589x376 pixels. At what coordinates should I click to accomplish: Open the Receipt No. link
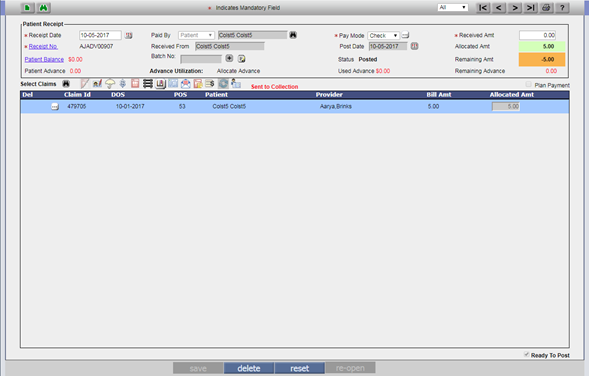click(x=43, y=47)
